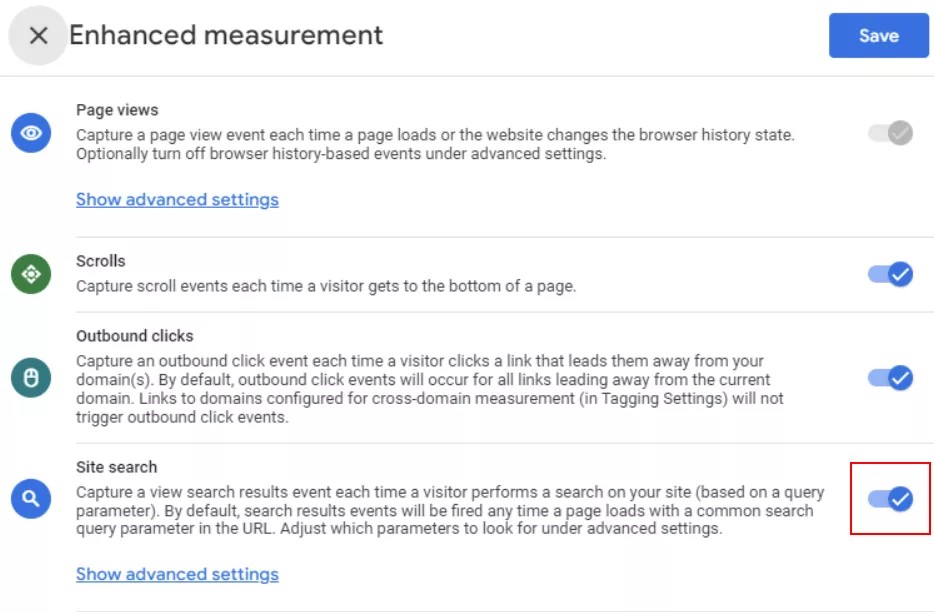Viewport: 934px width, 612px height.
Task: Click the Site search magnifier icon
Action: (31, 498)
